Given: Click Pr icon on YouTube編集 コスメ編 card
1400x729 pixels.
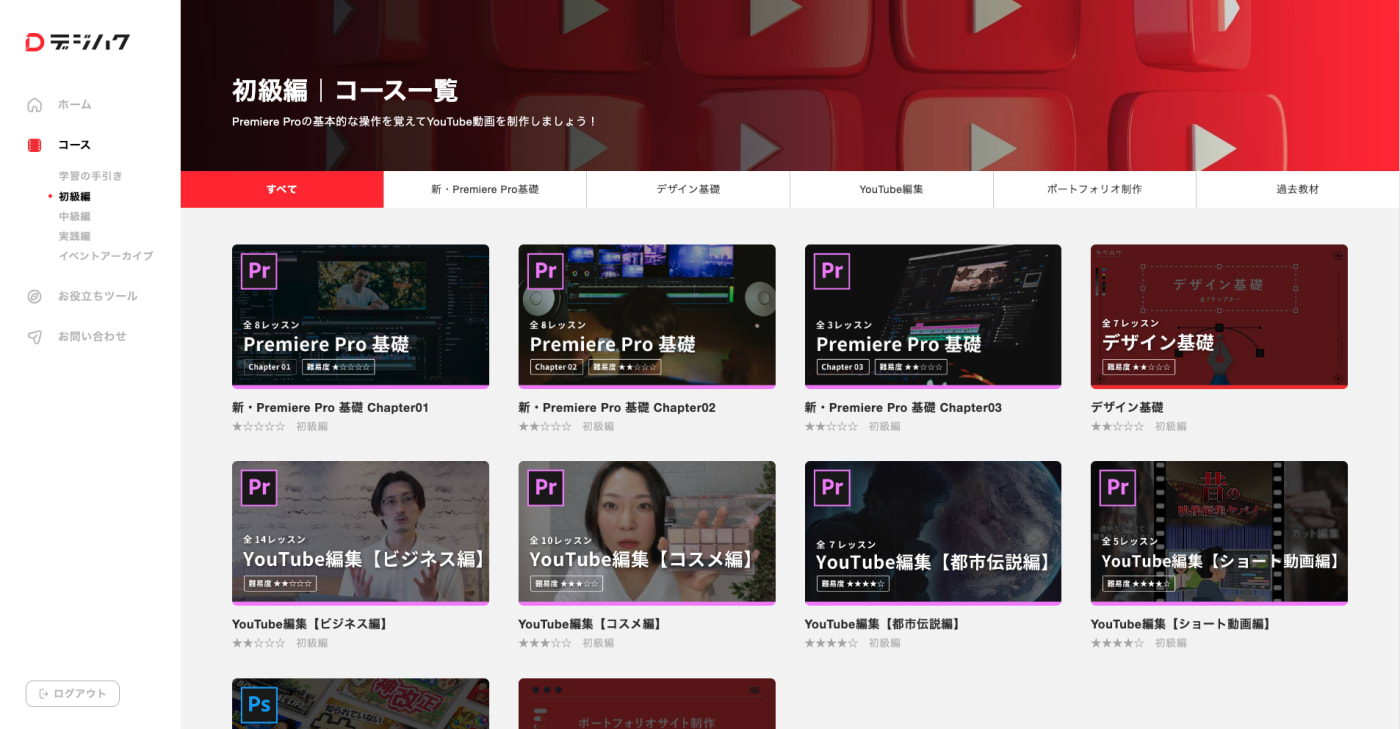Looking at the screenshot, I should [x=545, y=488].
